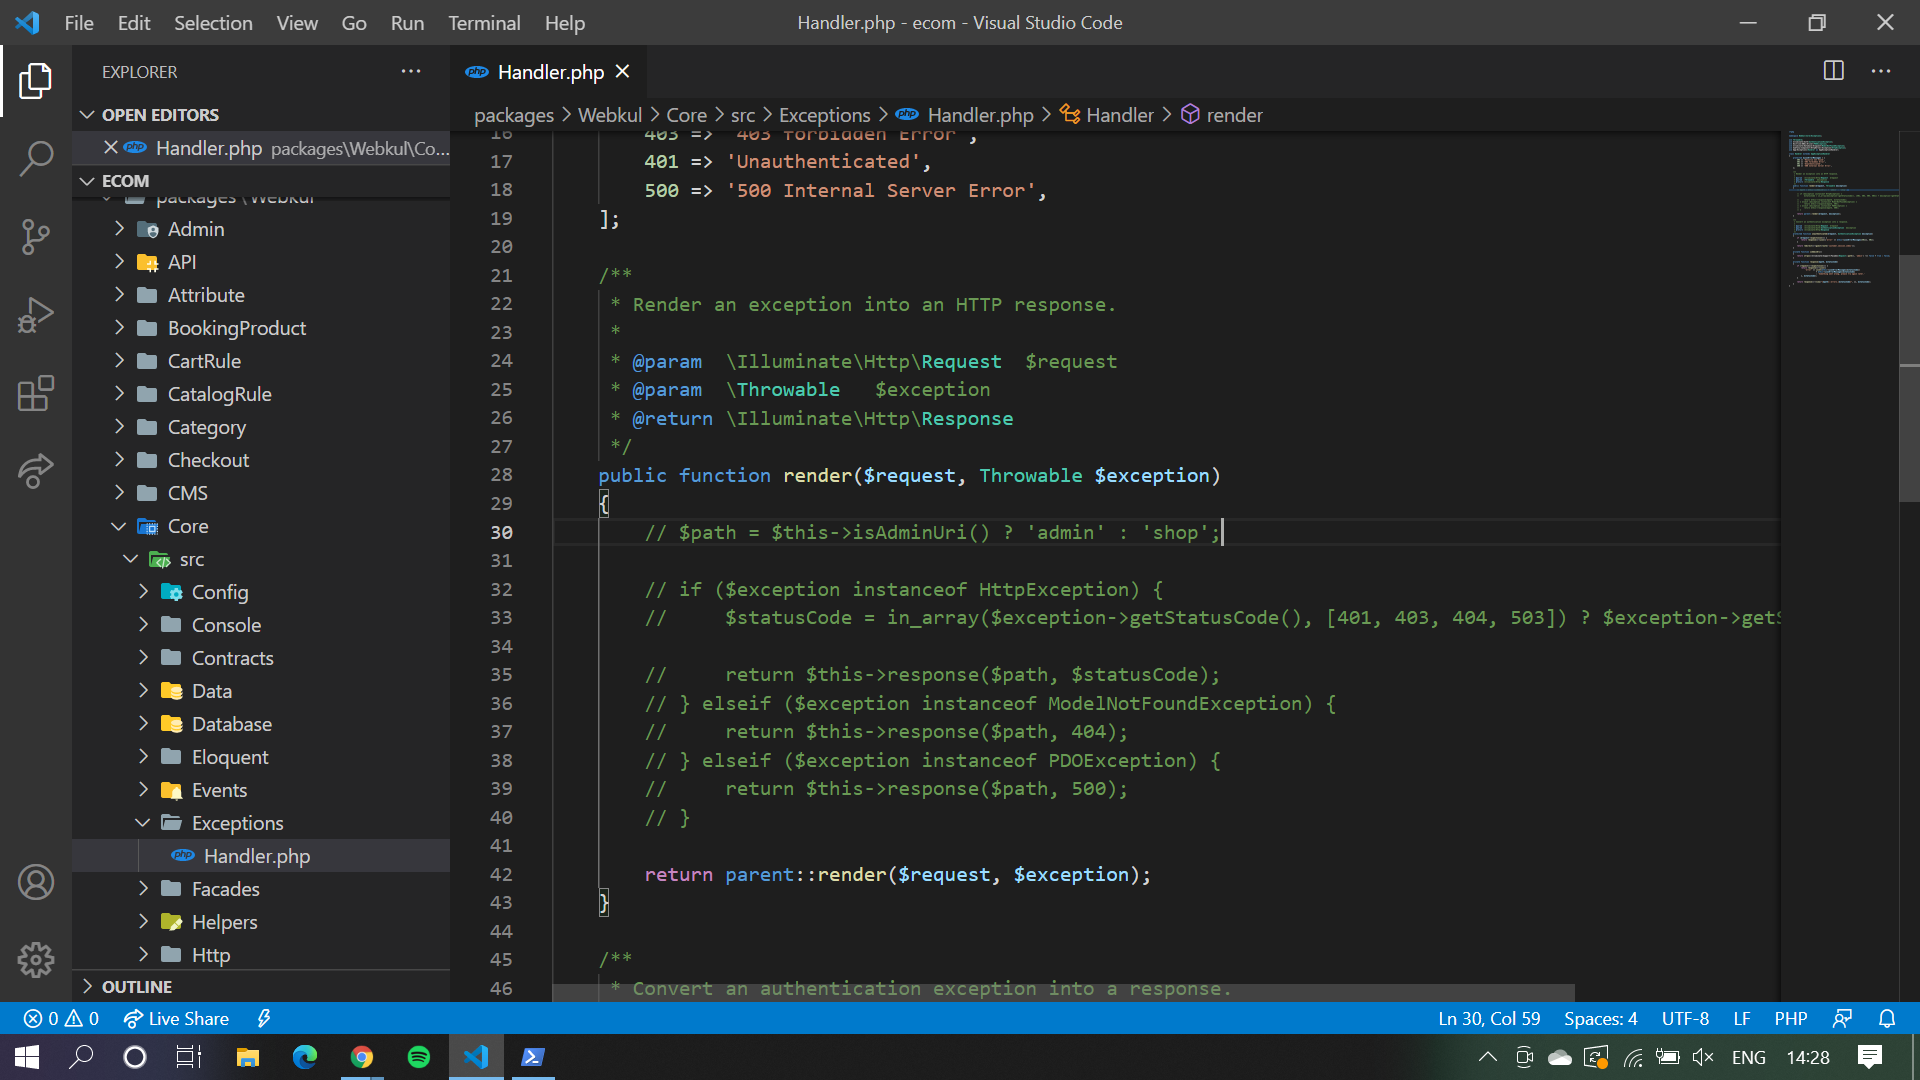Change line ending via LF indicator
The height and width of the screenshot is (1080, 1920).
tap(1742, 1018)
